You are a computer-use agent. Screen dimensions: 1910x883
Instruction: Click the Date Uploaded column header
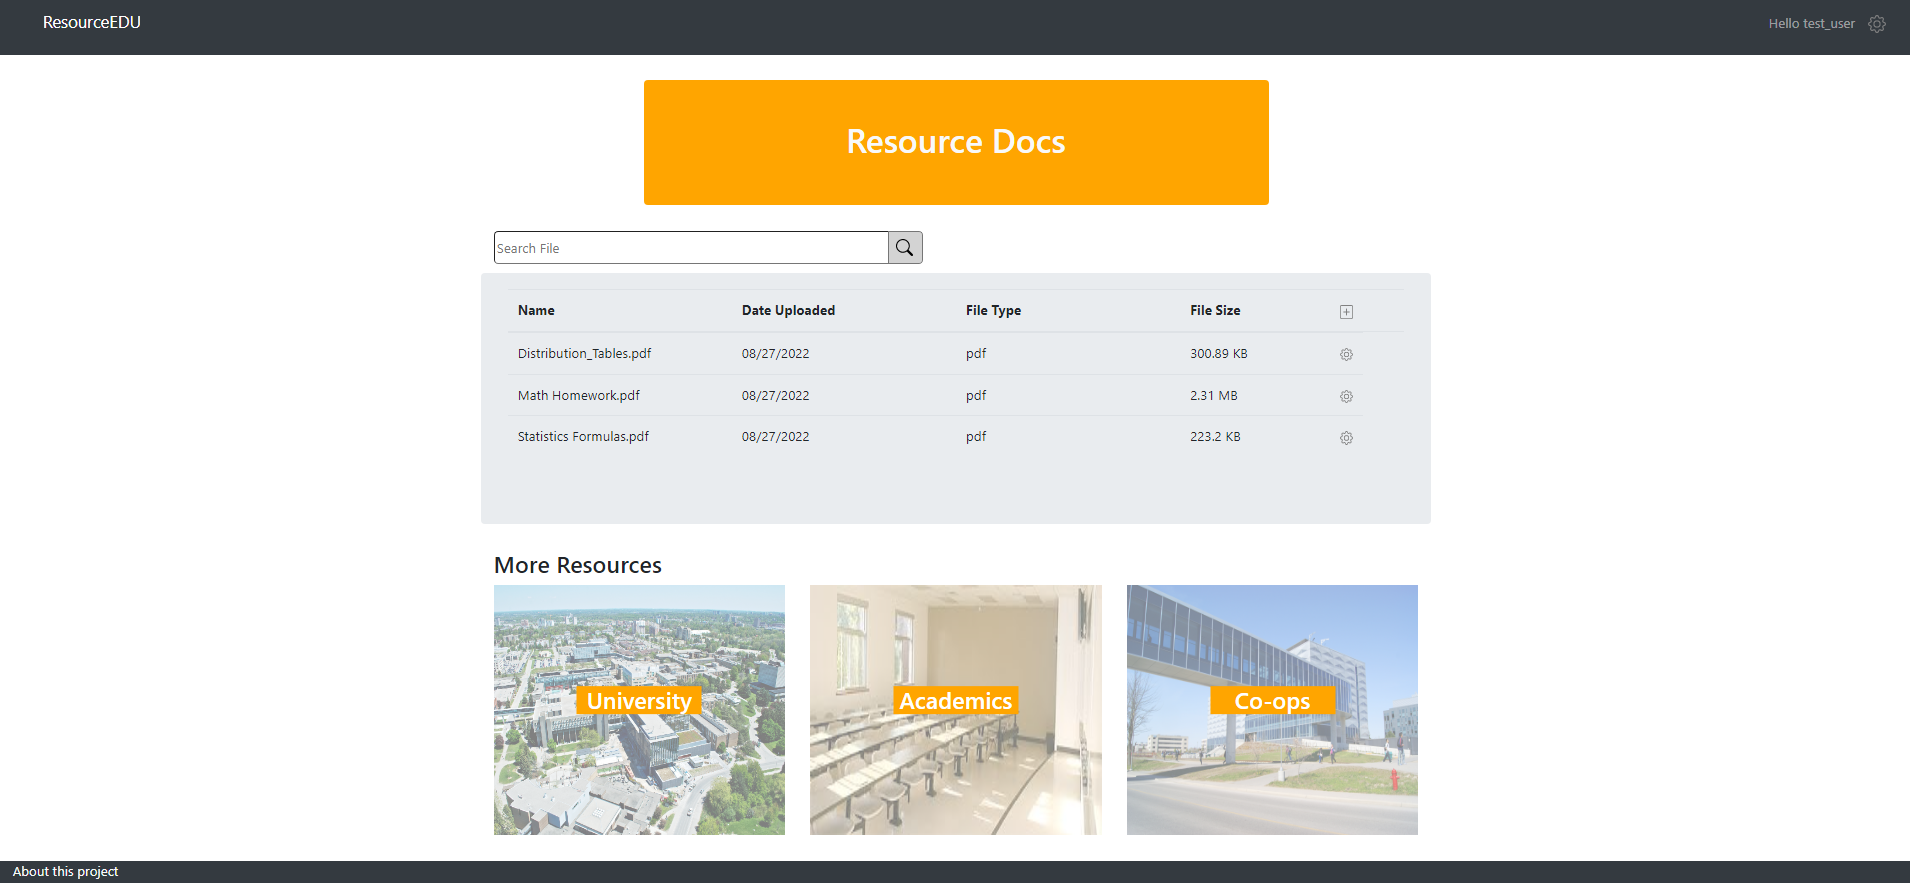coord(788,311)
